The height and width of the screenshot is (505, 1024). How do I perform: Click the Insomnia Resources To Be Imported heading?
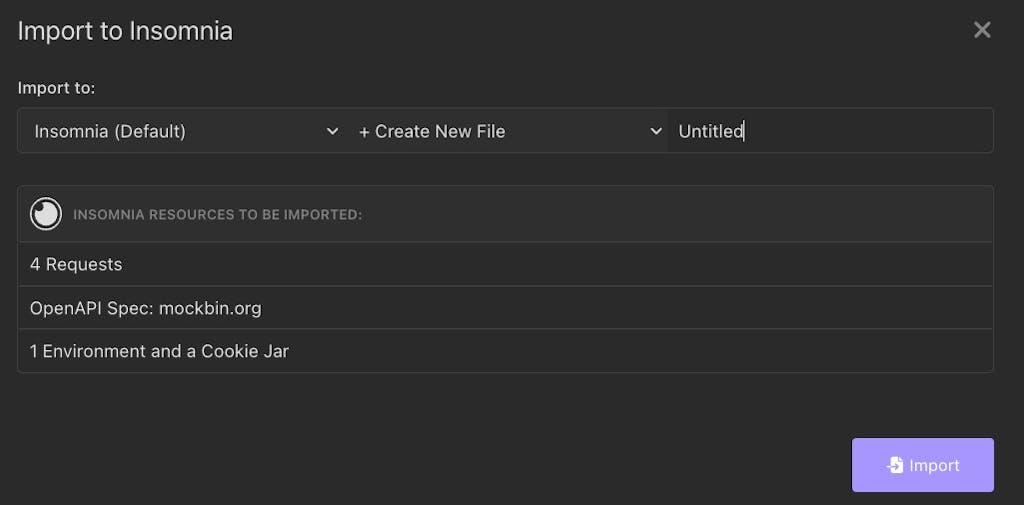tap(217, 214)
